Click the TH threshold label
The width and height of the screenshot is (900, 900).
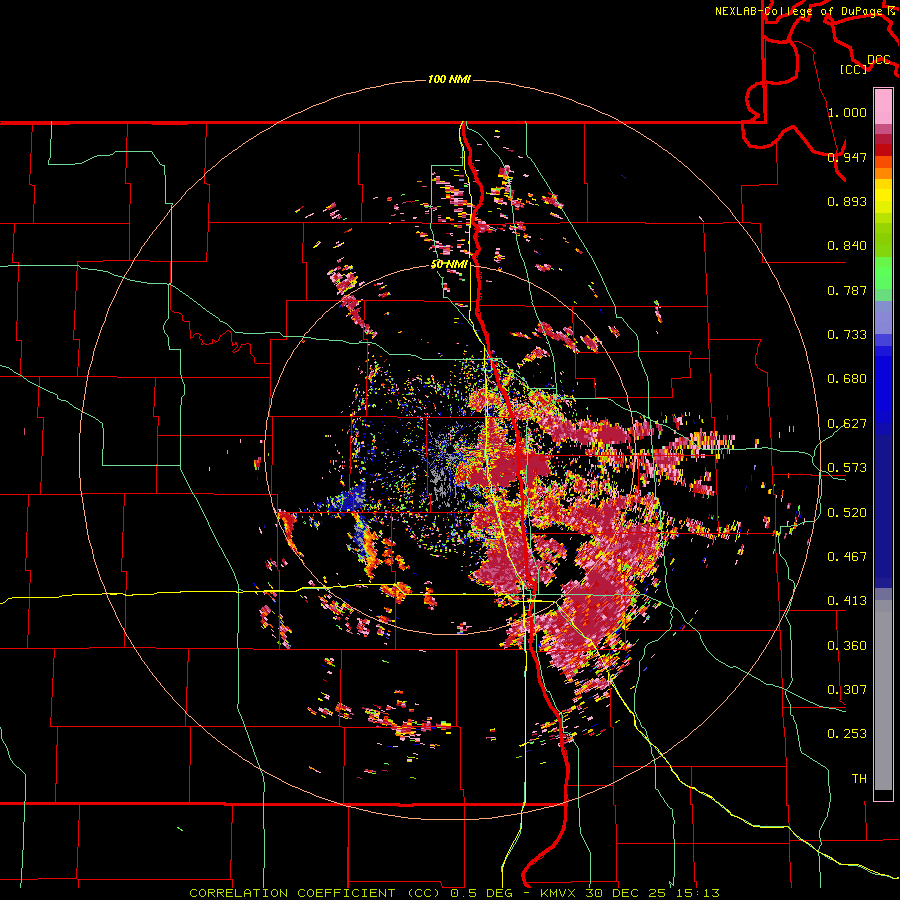(x=859, y=779)
